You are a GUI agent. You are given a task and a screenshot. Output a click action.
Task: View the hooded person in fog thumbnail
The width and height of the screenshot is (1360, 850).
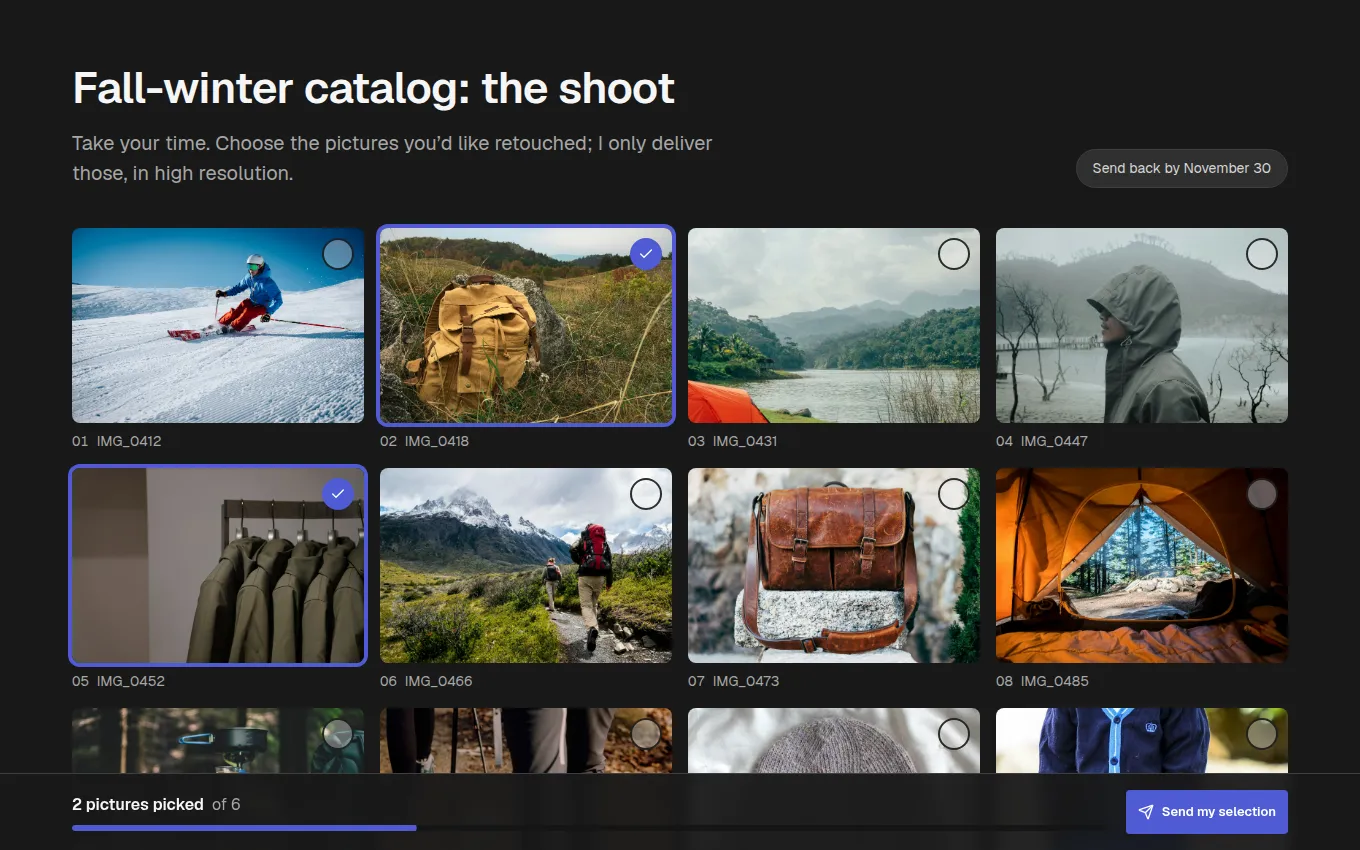pyautogui.click(x=1142, y=325)
